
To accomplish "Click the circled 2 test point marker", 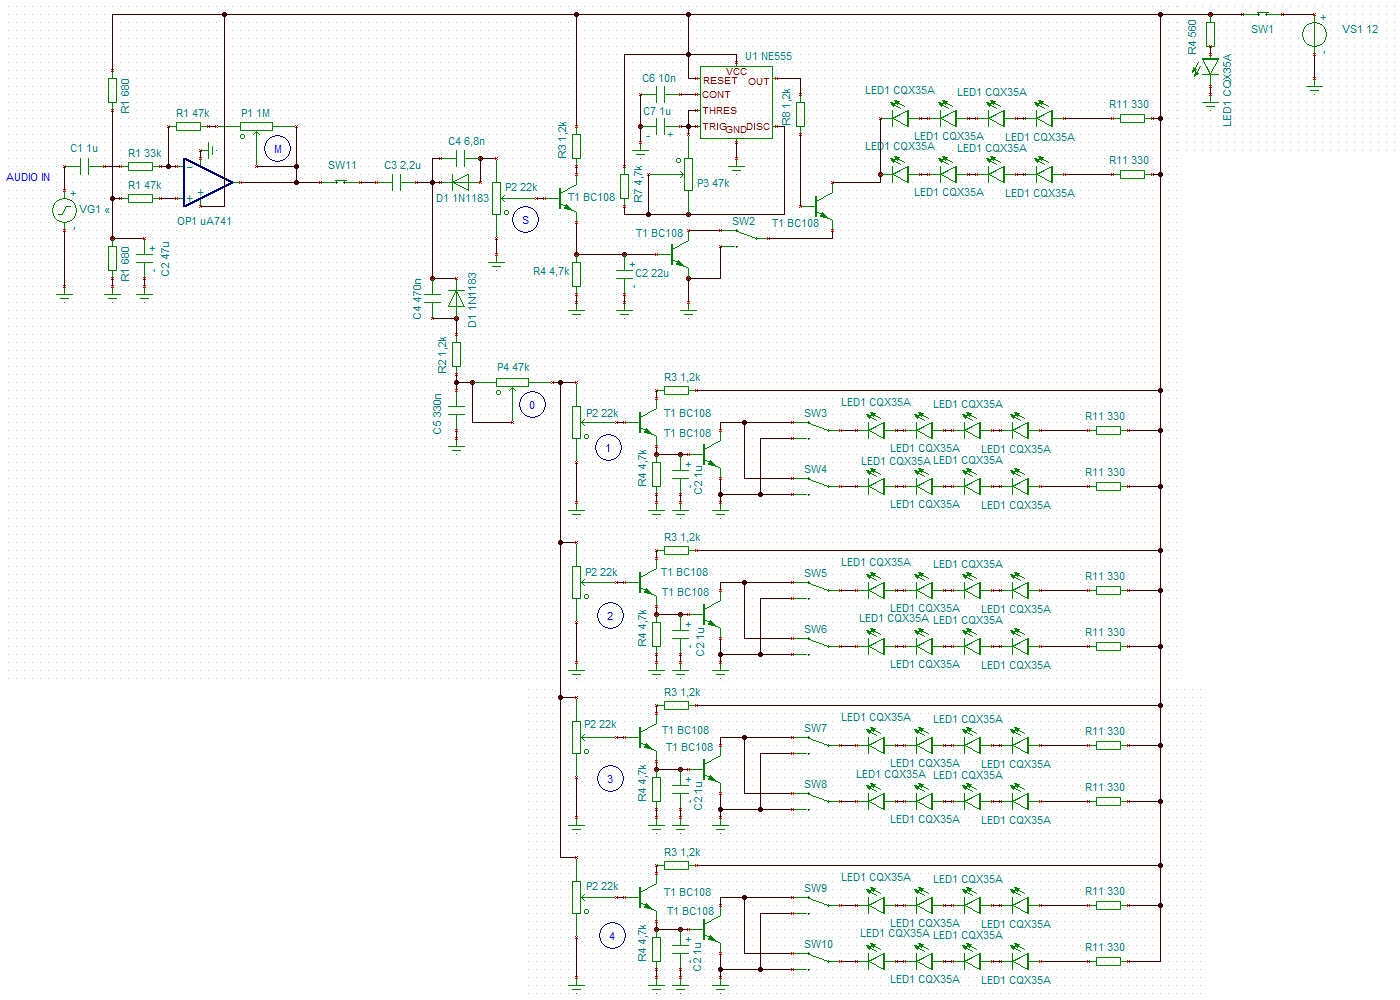I will click(610, 616).
